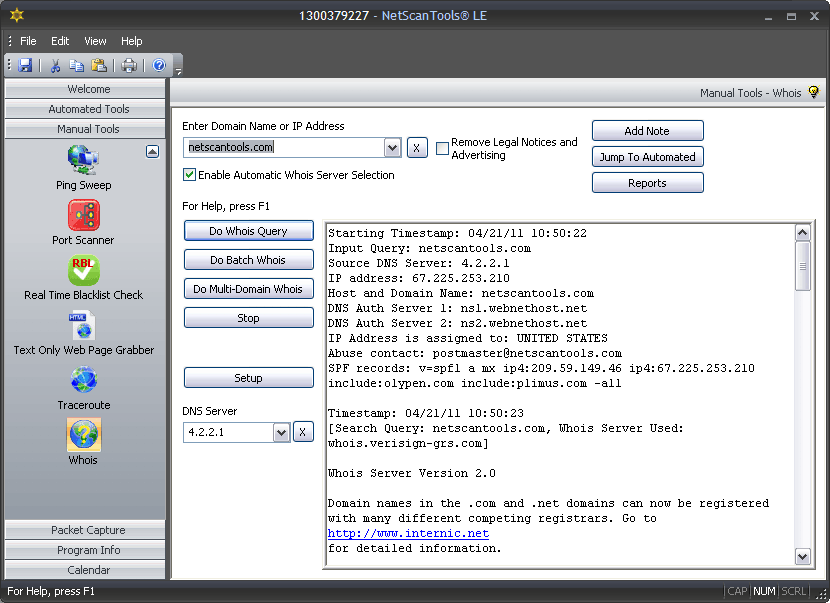Open the Reports button
Viewport: 830px width, 603px height.
(x=647, y=183)
